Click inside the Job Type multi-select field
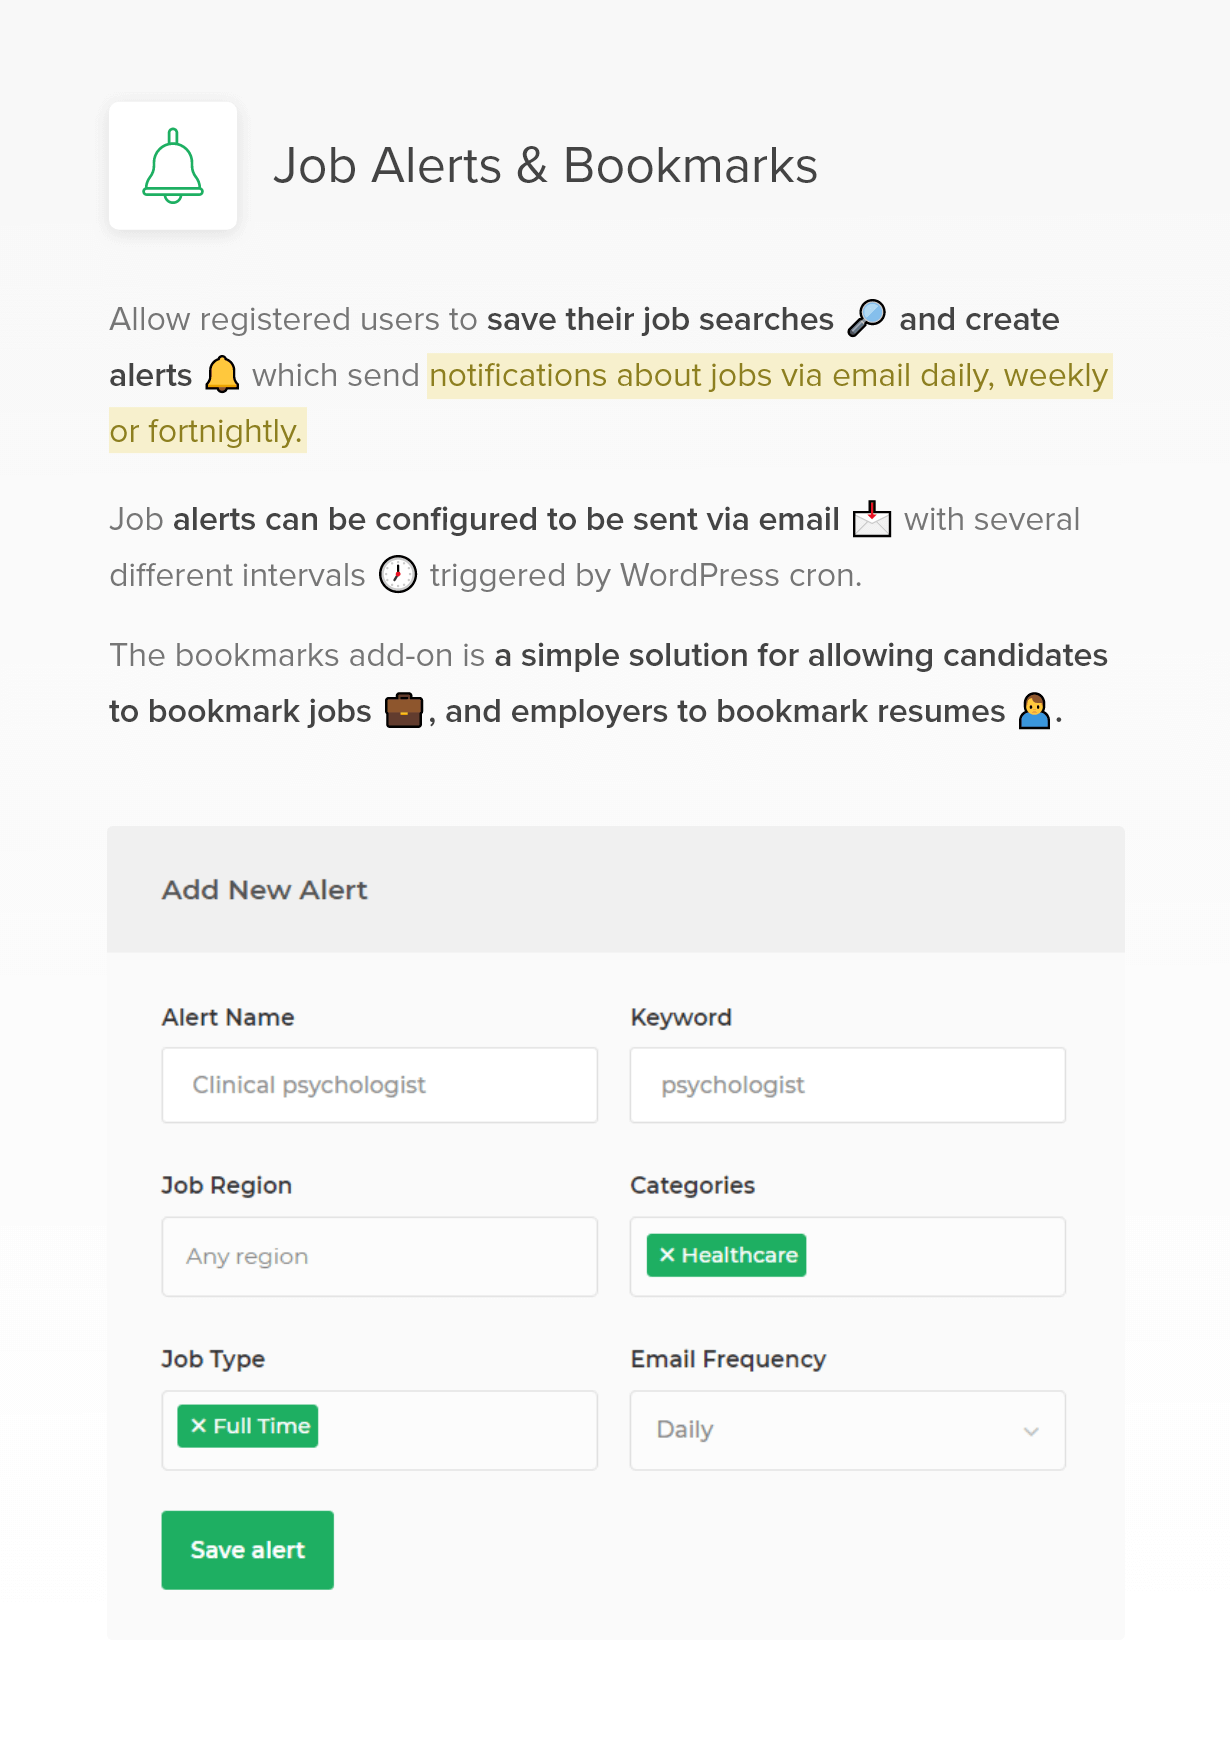This screenshot has height=1753, width=1230. [455, 1430]
